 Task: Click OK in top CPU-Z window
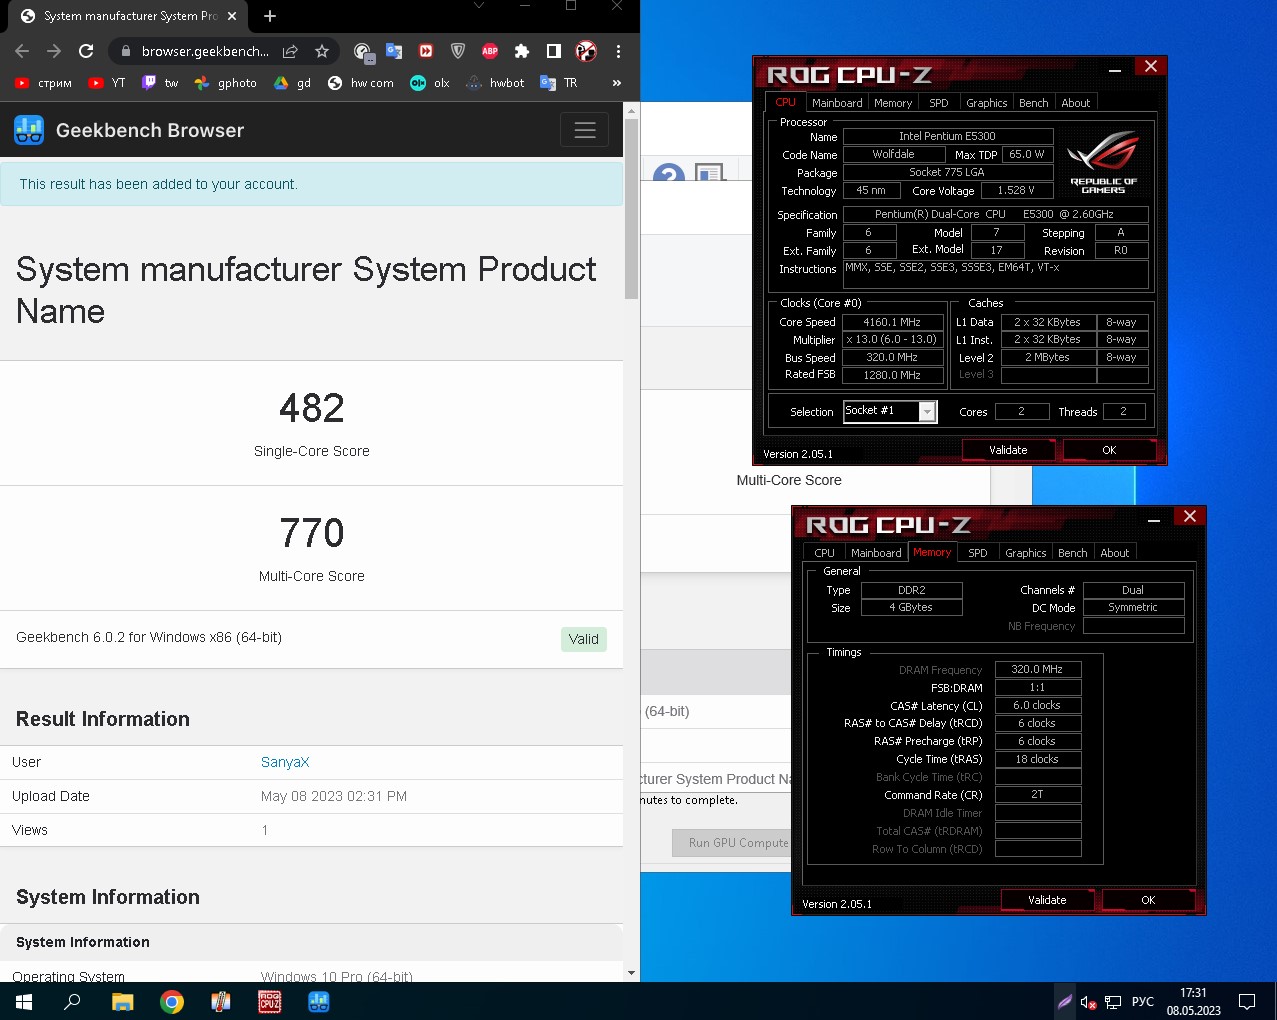click(x=1109, y=450)
